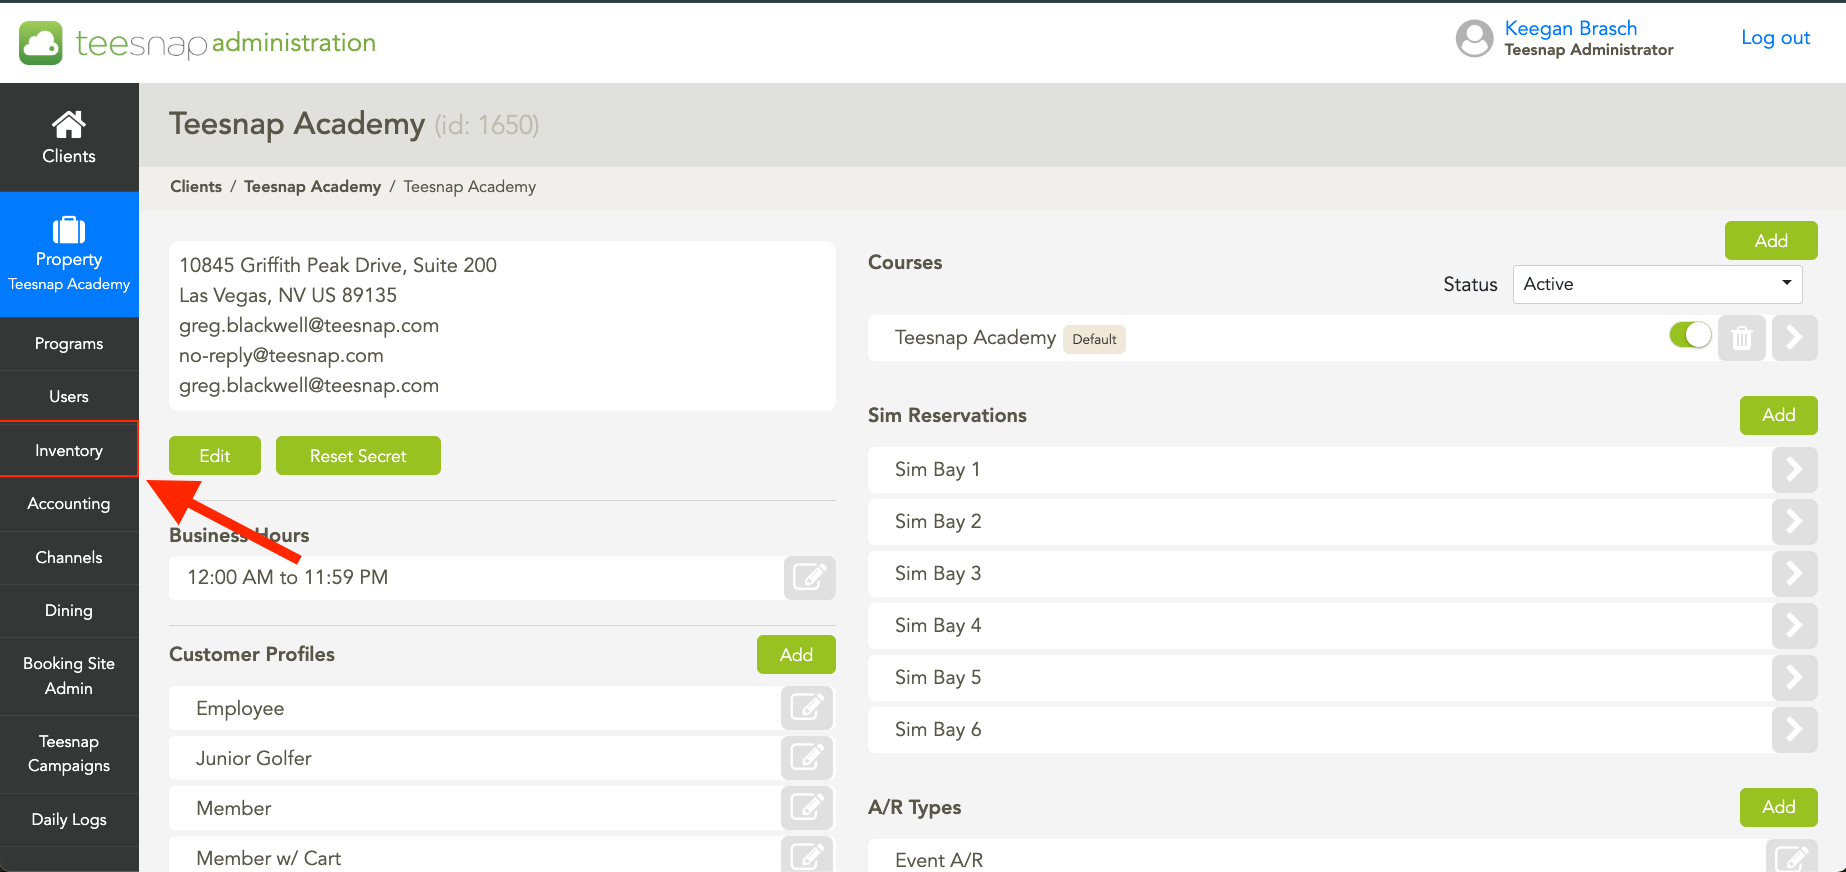This screenshot has width=1846, height=872.
Task: Open Sim Bay 2 chevron
Action: (x=1794, y=521)
